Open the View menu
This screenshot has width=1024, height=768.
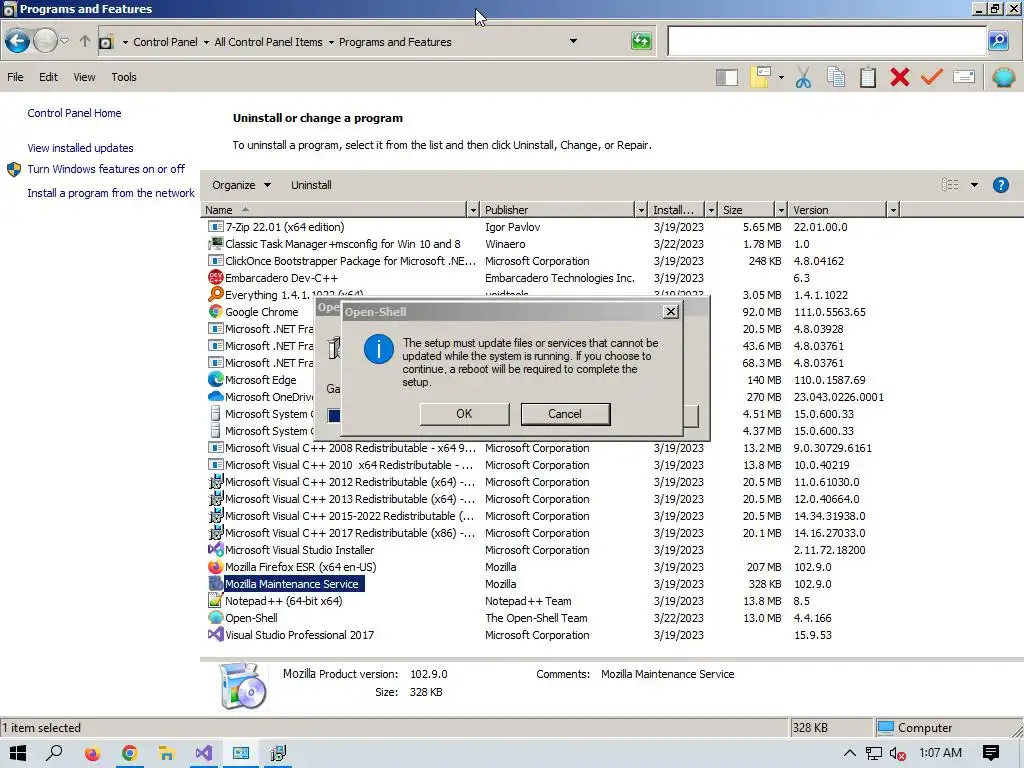84,77
